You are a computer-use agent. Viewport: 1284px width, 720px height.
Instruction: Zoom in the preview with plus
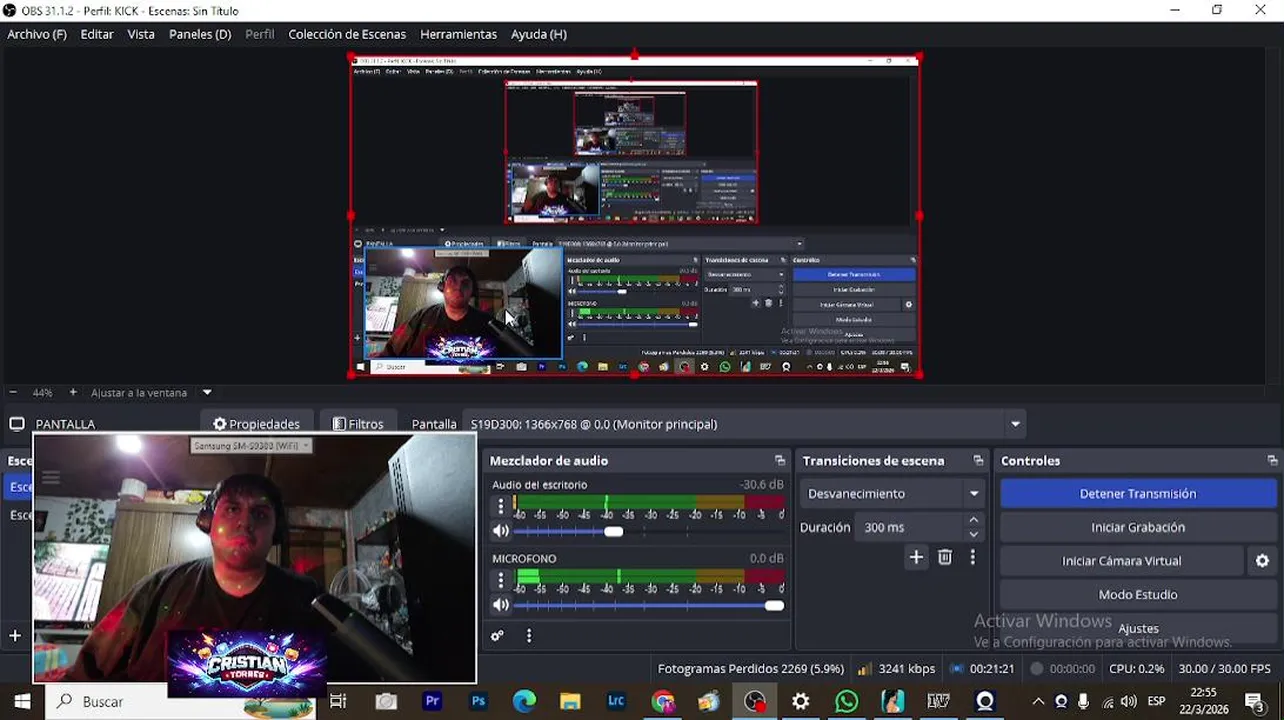73,392
